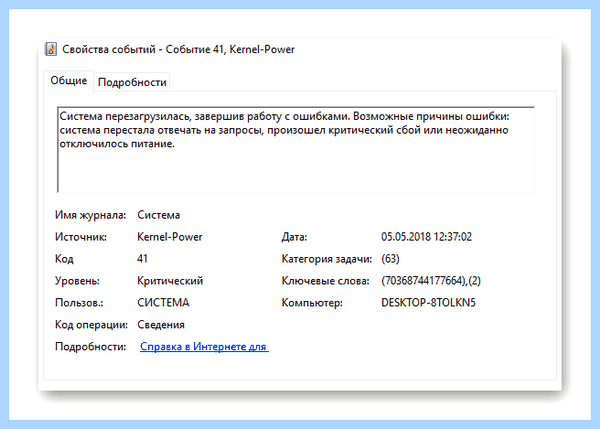Select the task category value '(63)'
The height and width of the screenshot is (429, 600).
point(390,259)
